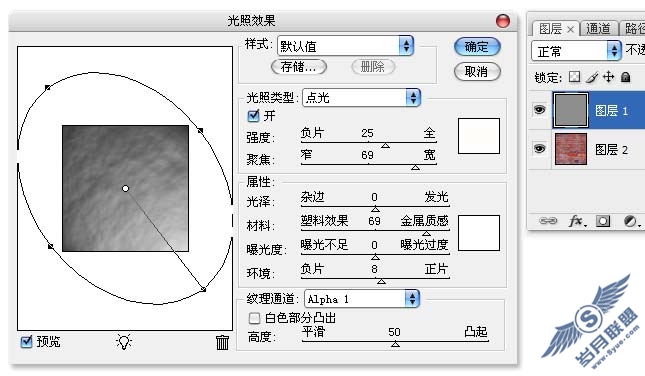The image size is (645, 376).
Task: Close the 光照效果 dialog with red button
Action: click(503, 21)
